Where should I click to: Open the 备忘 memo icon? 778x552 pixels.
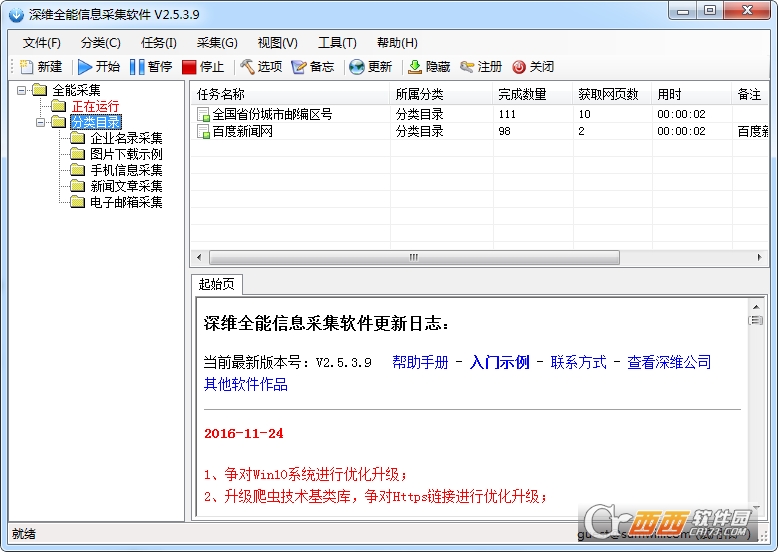[x=298, y=66]
